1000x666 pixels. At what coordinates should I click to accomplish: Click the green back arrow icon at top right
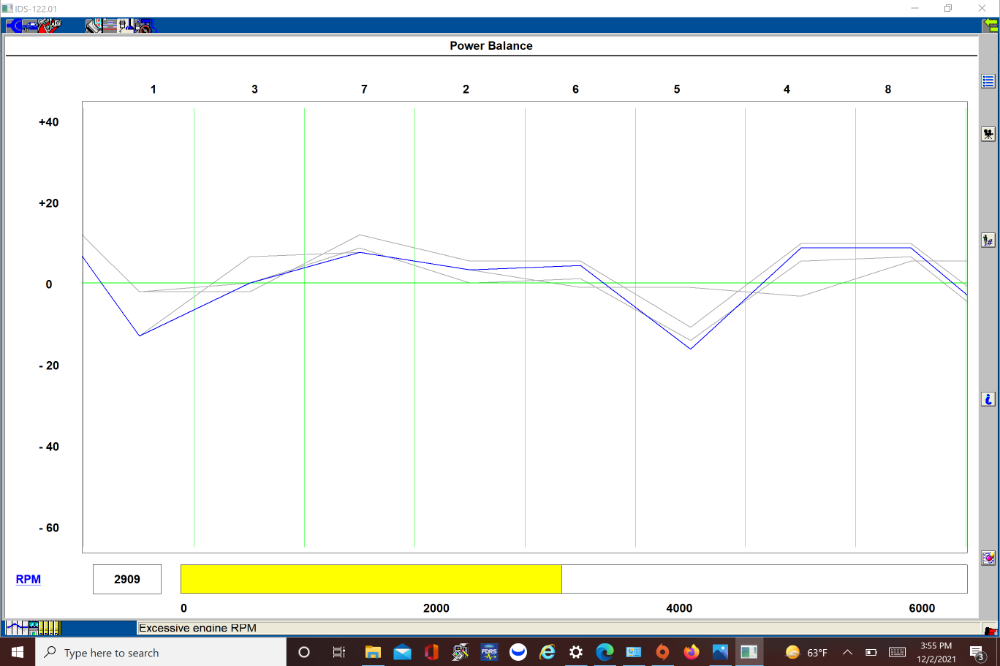point(990,26)
